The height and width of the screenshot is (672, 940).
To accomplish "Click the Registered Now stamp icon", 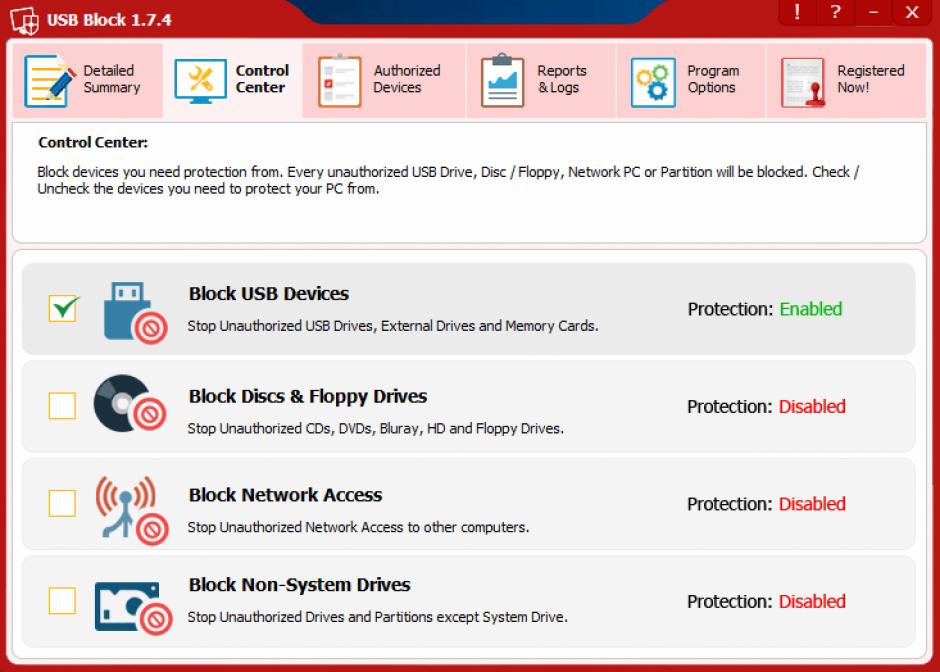I will click(803, 82).
